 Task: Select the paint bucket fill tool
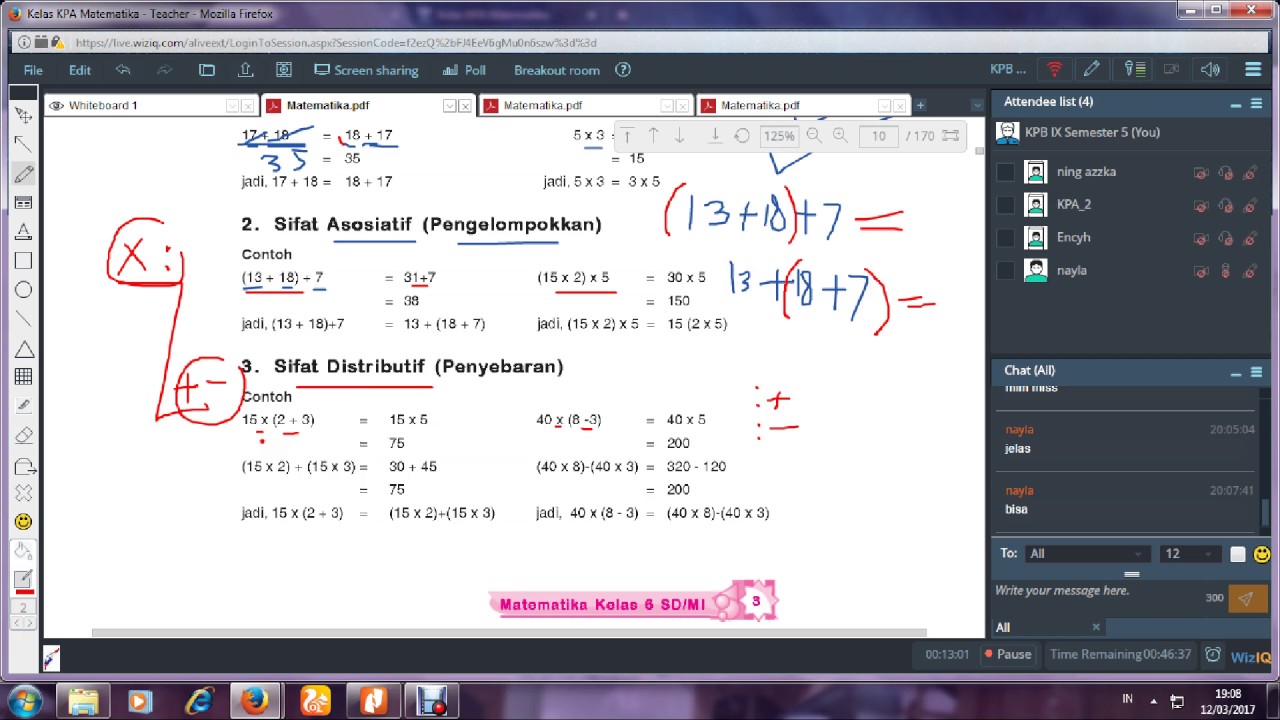23,550
